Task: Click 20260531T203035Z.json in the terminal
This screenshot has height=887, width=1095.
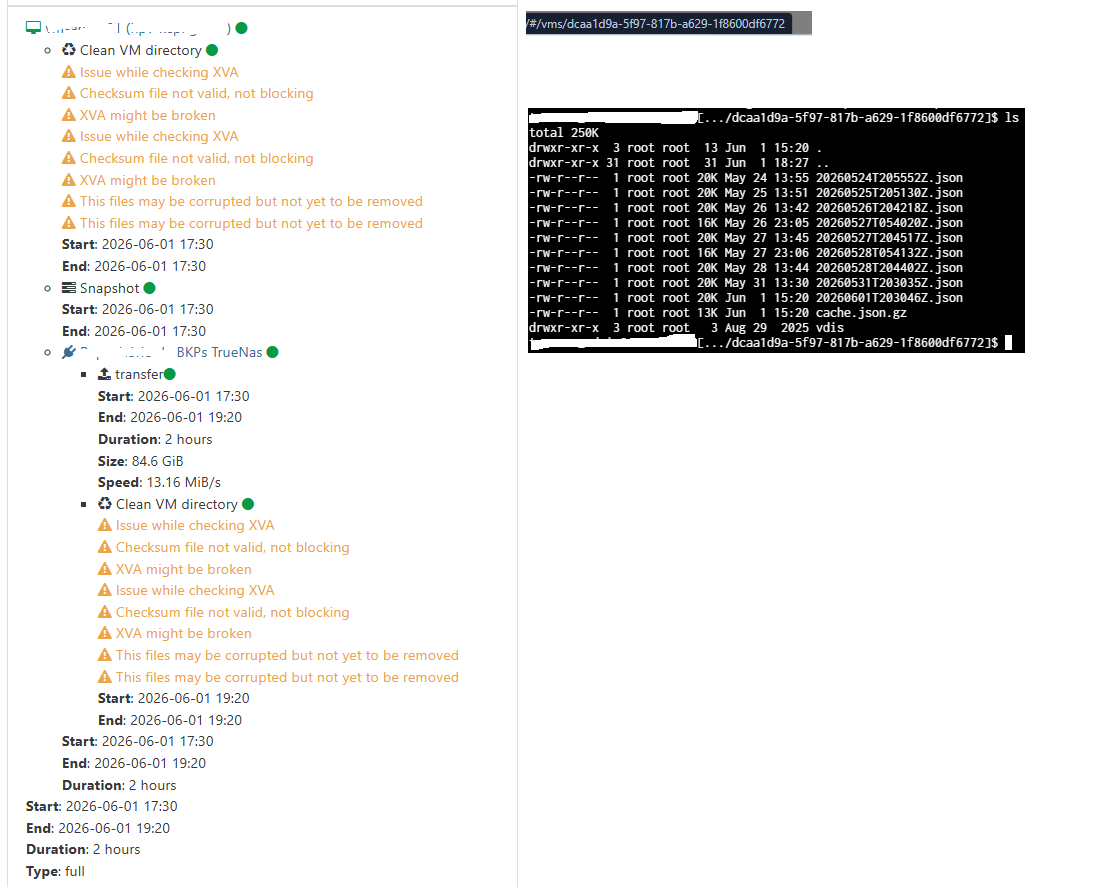Action: tap(889, 283)
